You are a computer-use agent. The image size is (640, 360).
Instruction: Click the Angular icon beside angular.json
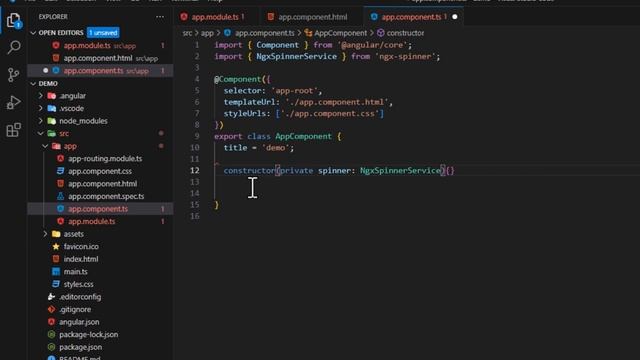51,322
